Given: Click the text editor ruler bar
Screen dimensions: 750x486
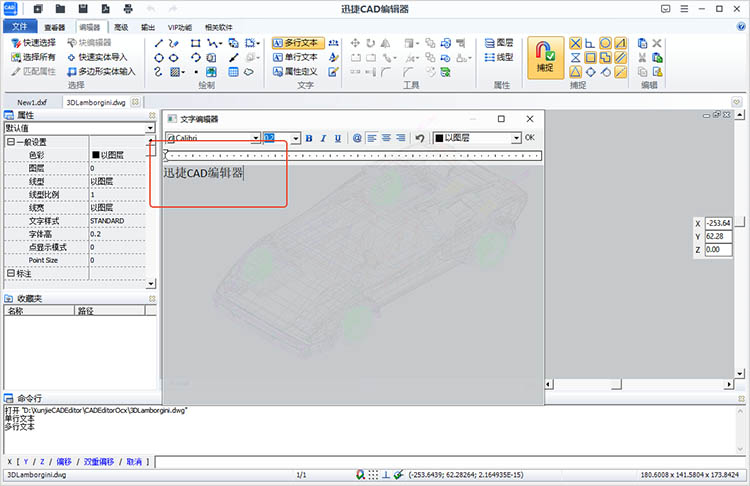Looking at the screenshot, I should [353, 155].
